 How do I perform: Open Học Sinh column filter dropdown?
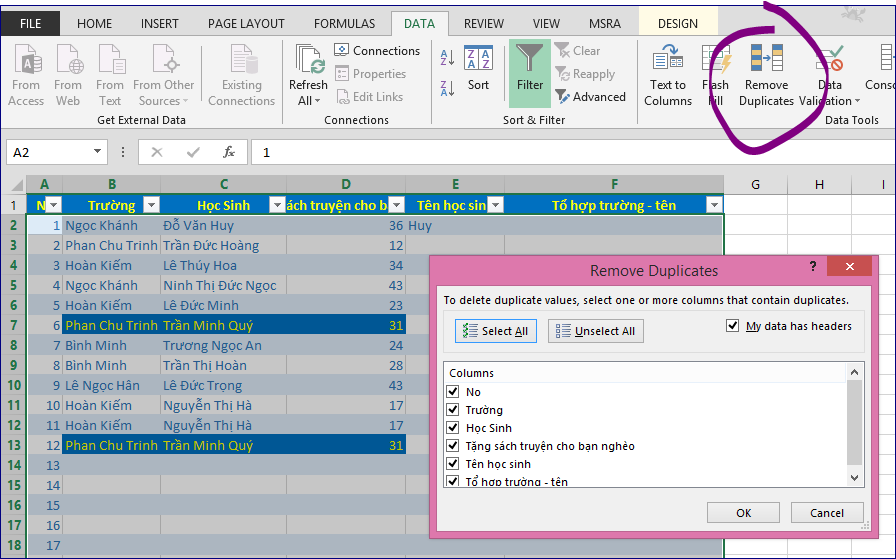point(277,205)
